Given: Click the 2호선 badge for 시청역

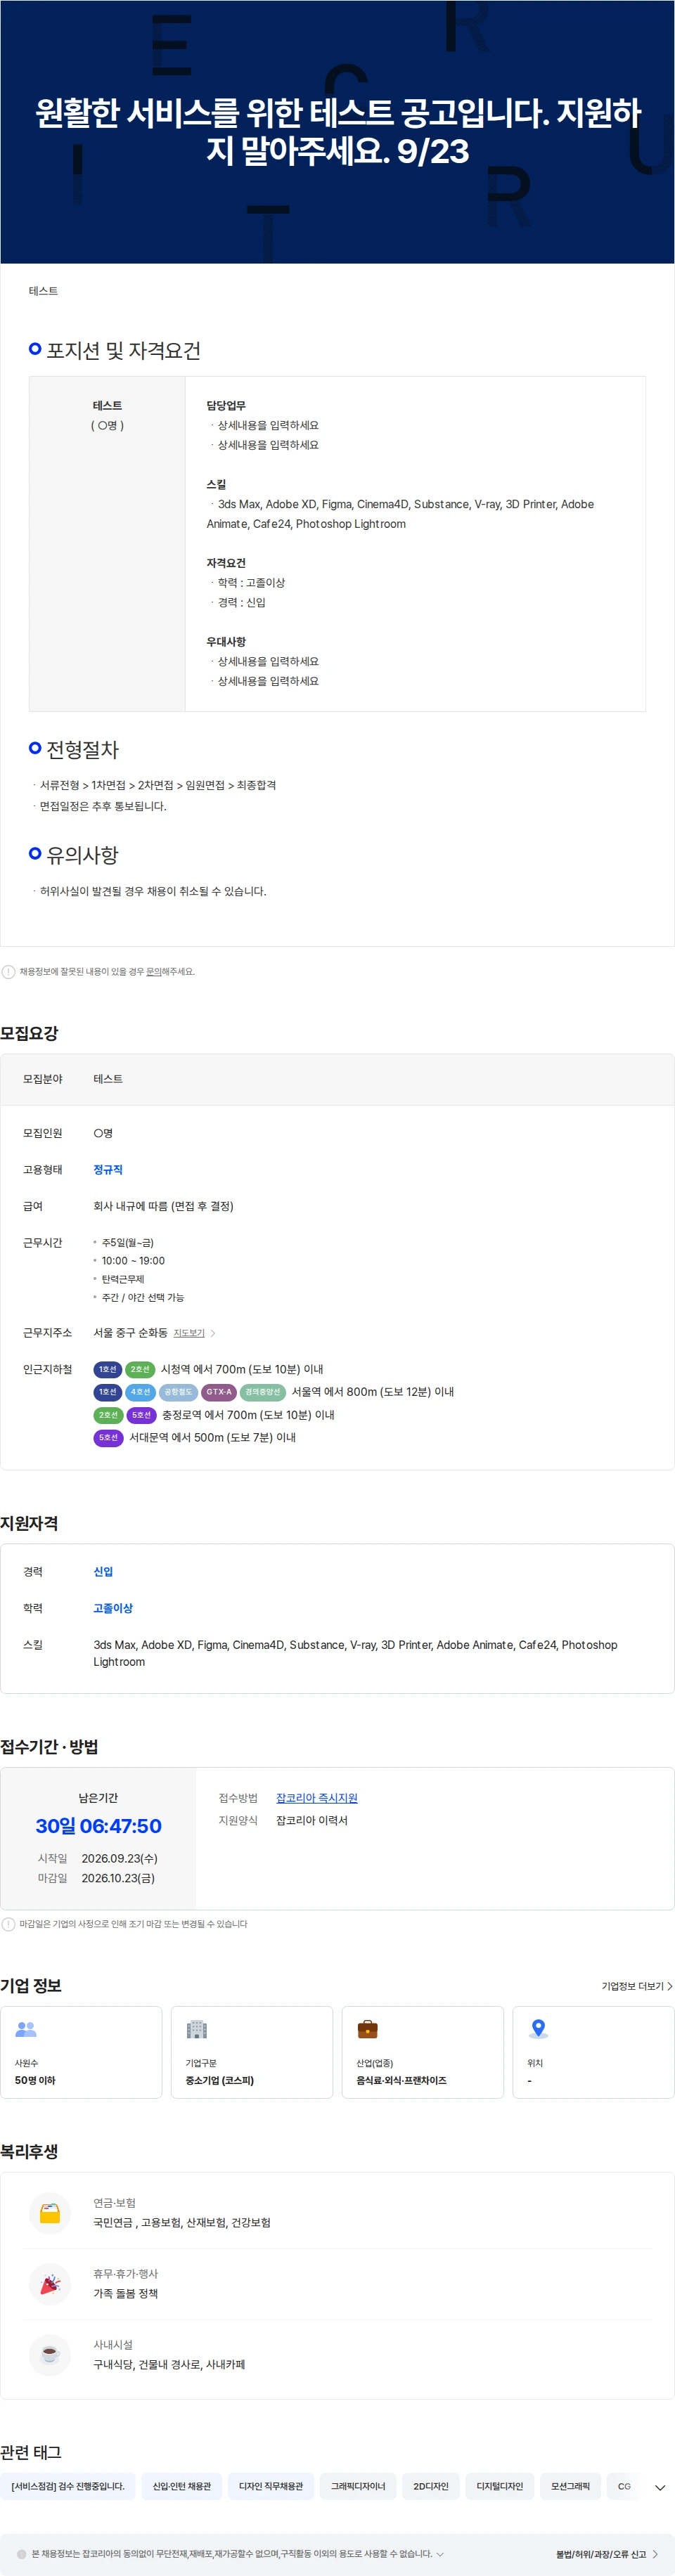Looking at the screenshot, I should 140,1369.
